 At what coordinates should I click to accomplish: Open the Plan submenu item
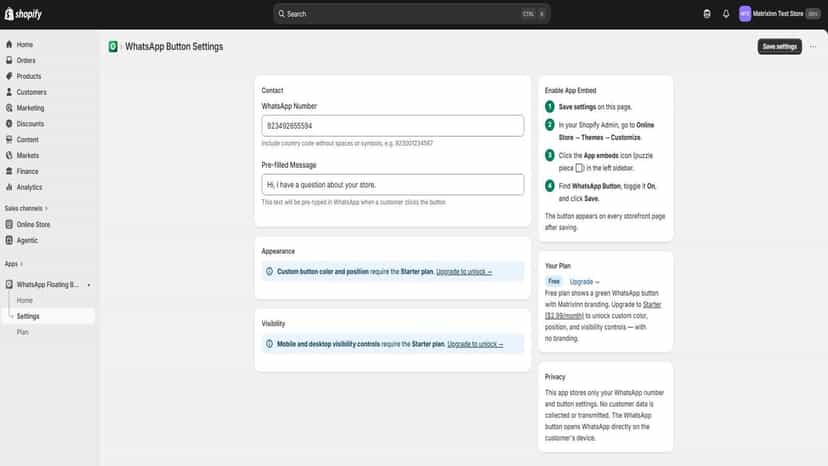click(23, 332)
